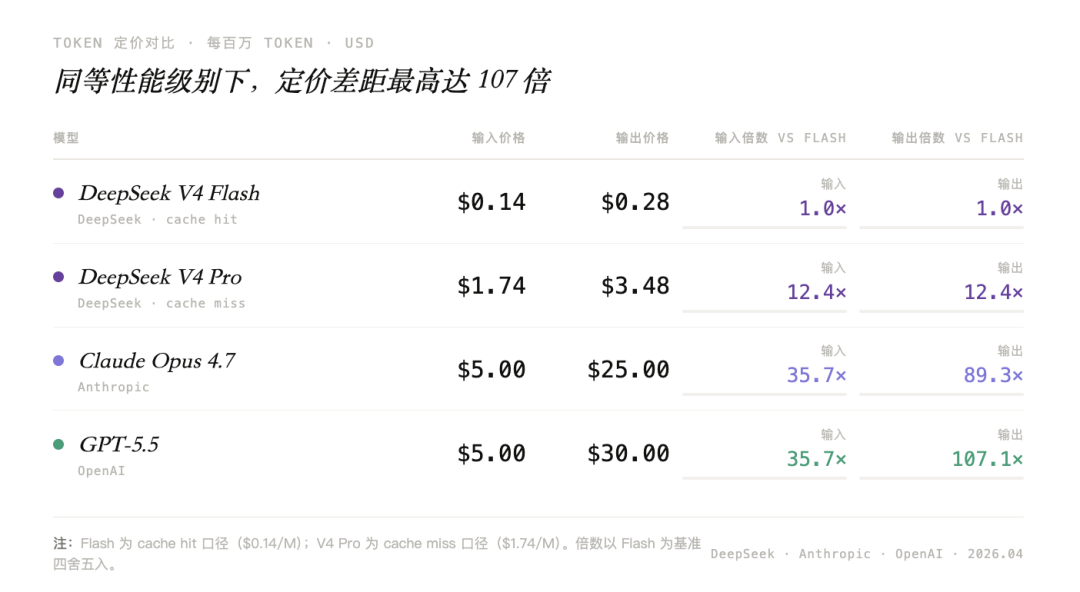Click the 输出倍数 VS FLASH column header
Image resolution: width=1080 pixels, height=592 pixels.
click(x=957, y=138)
